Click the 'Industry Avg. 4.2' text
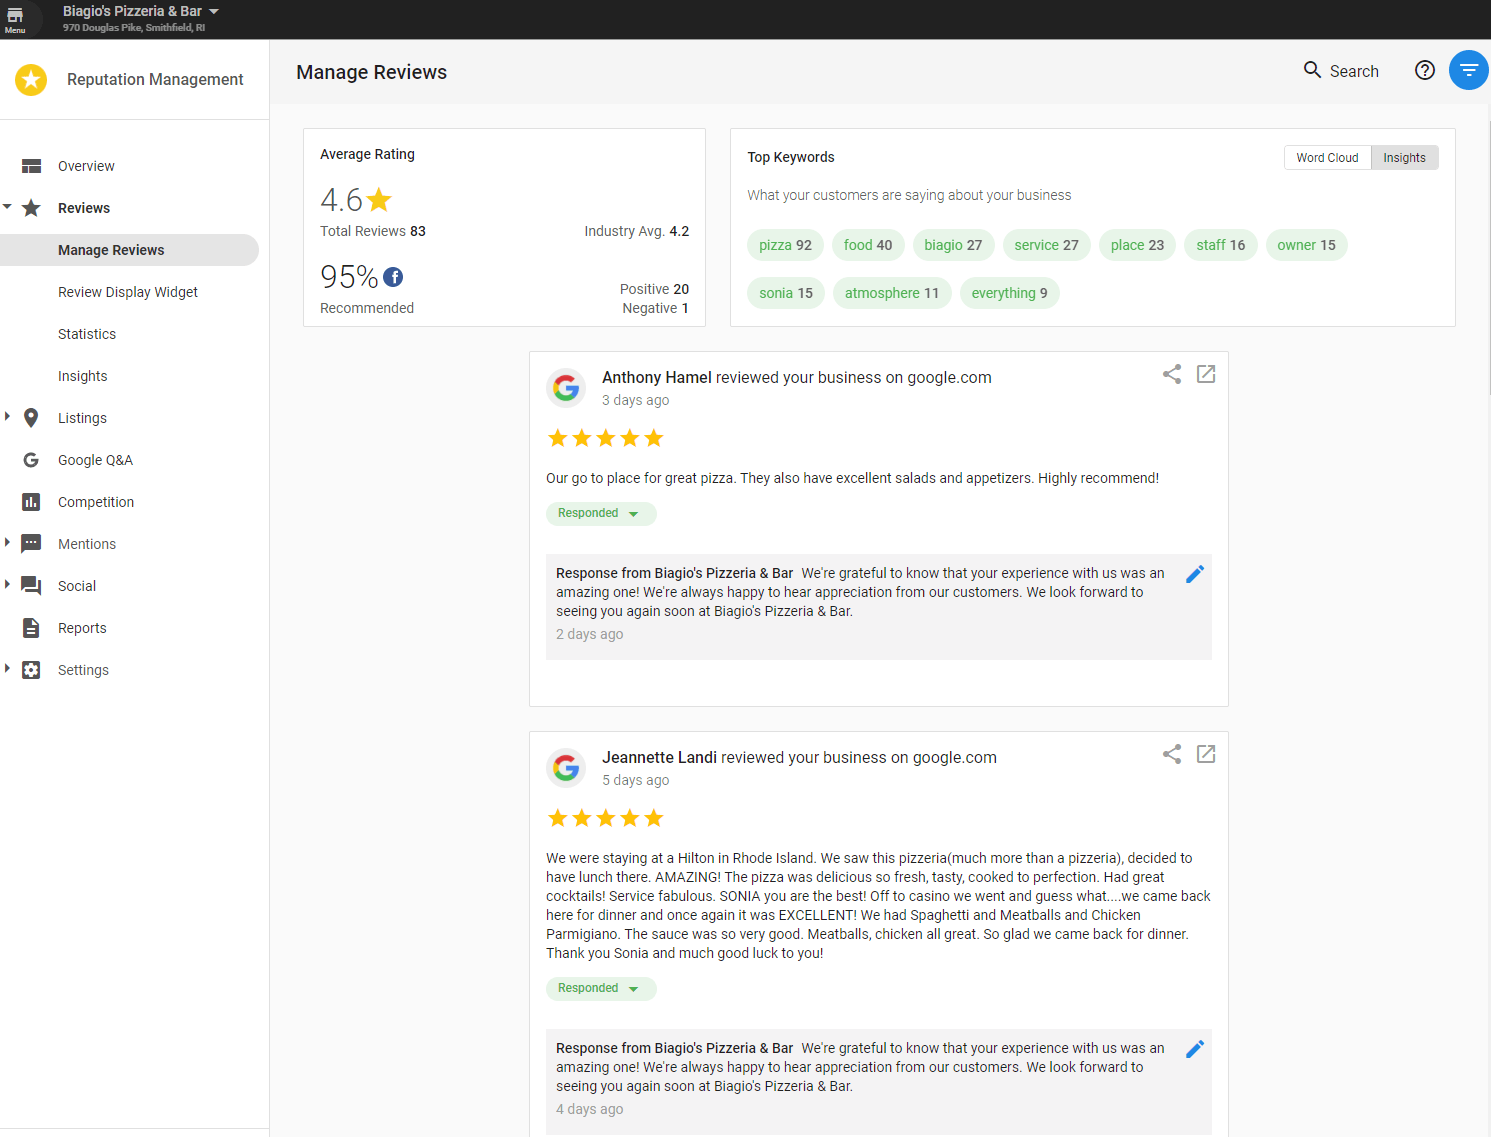This screenshot has height=1137, width=1491. point(637,231)
